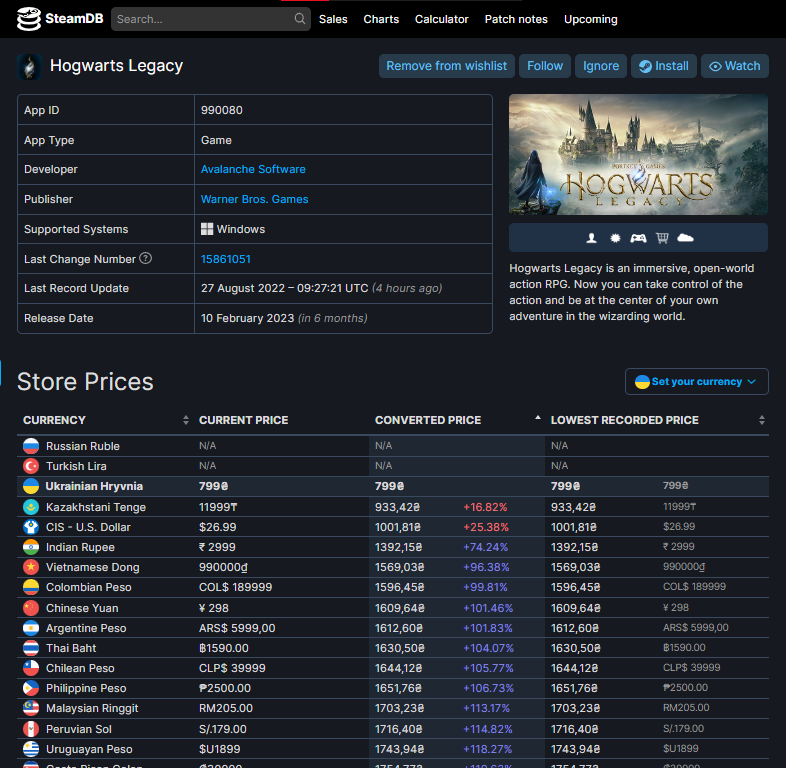Click the Turkish Lira flag icon
The image size is (786, 768).
click(x=31, y=466)
